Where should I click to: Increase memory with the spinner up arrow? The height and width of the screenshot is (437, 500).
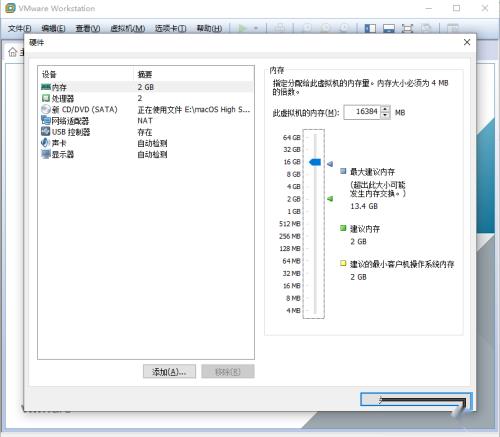pos(385,109)
